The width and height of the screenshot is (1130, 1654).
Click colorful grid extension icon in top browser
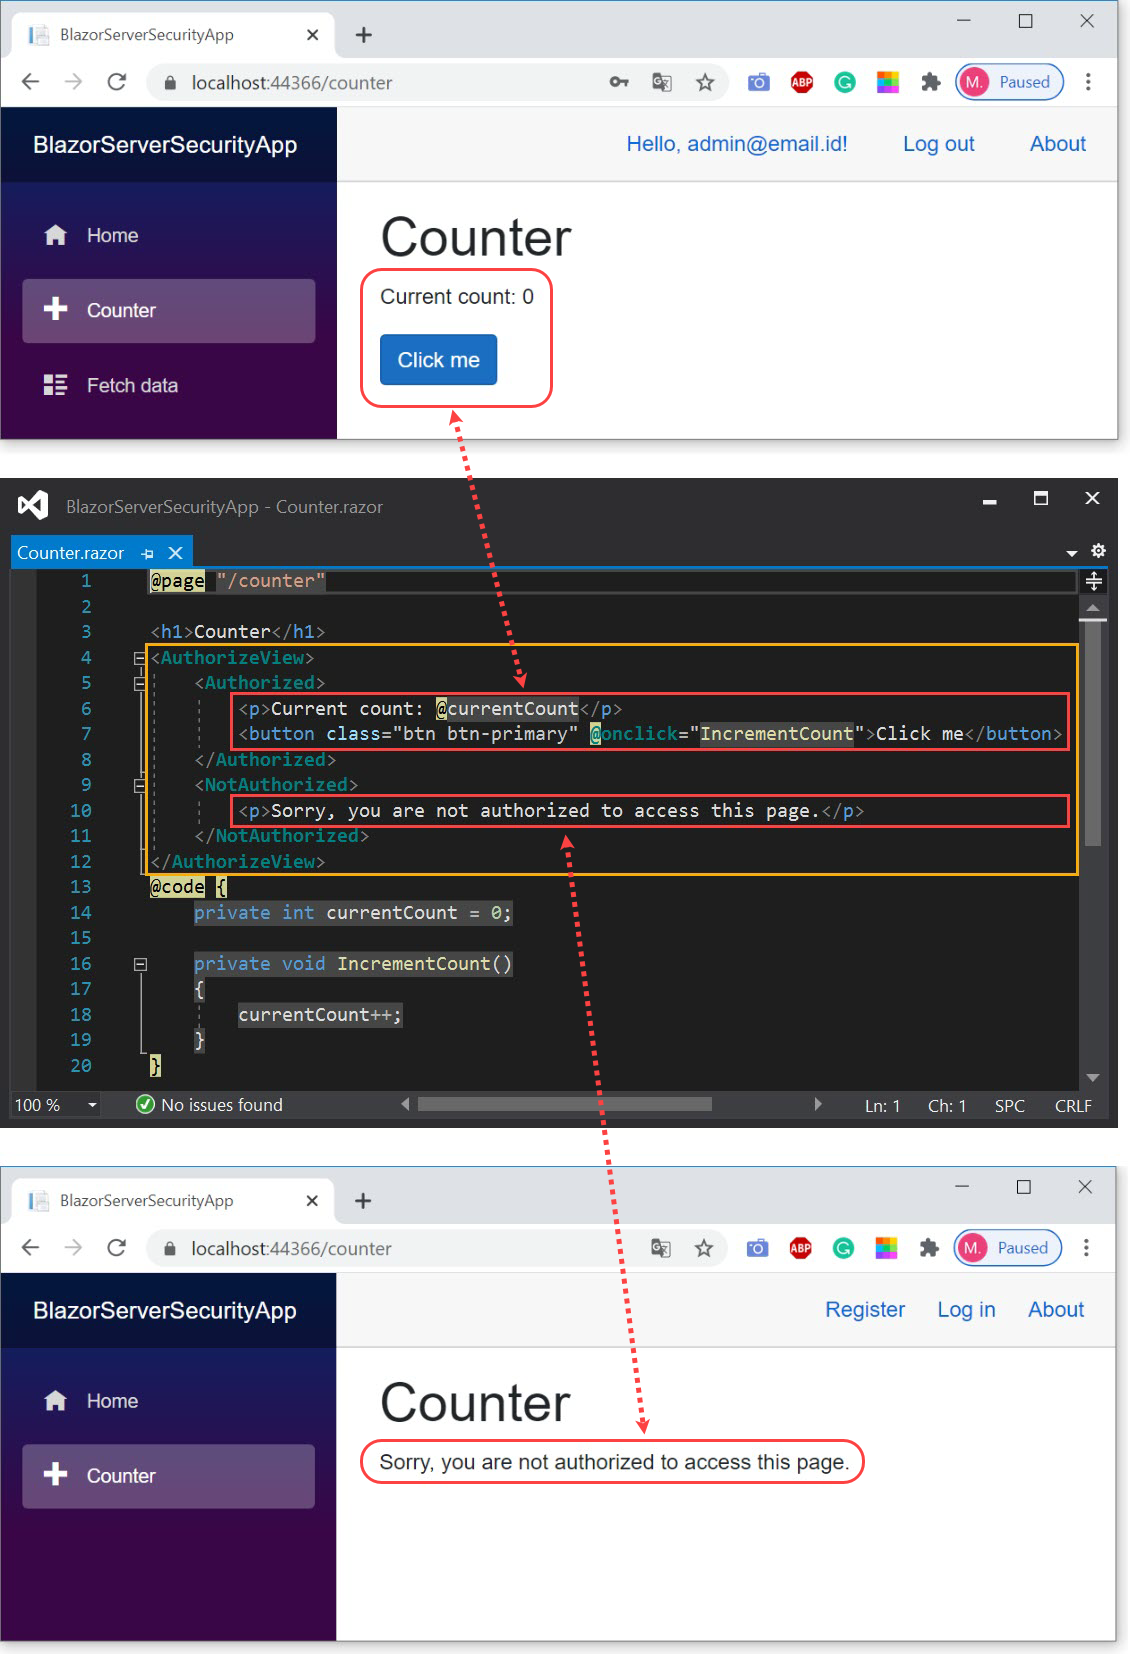(888, 82)
